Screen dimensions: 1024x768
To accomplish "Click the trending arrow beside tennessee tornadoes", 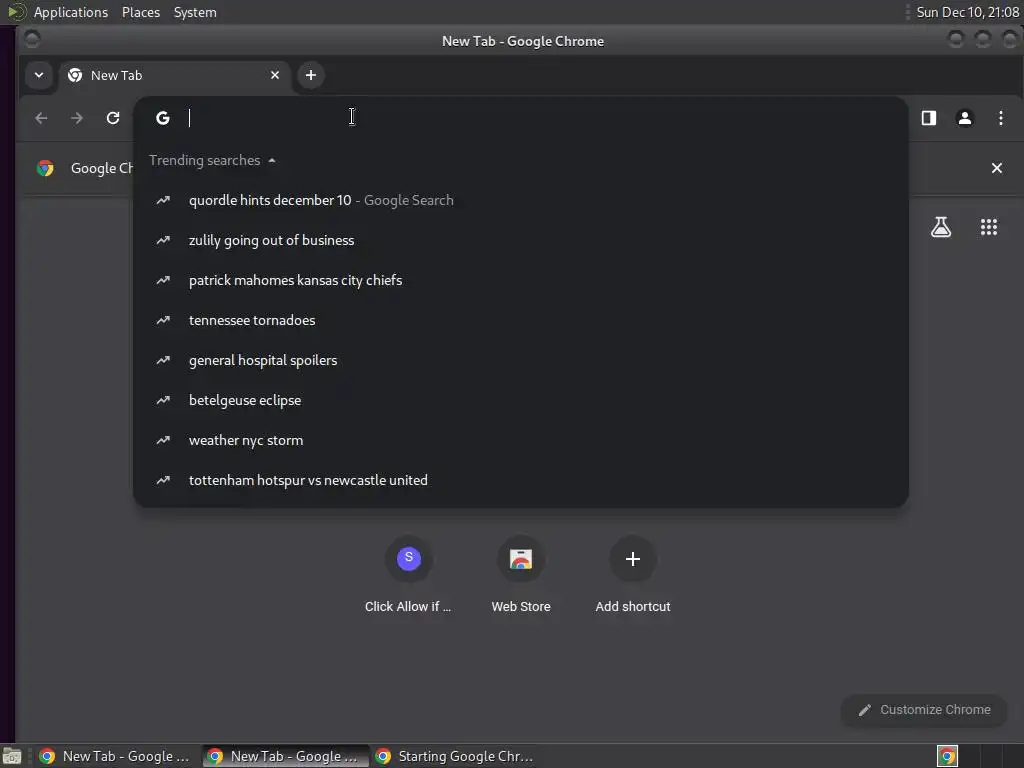I will [163, 320].
